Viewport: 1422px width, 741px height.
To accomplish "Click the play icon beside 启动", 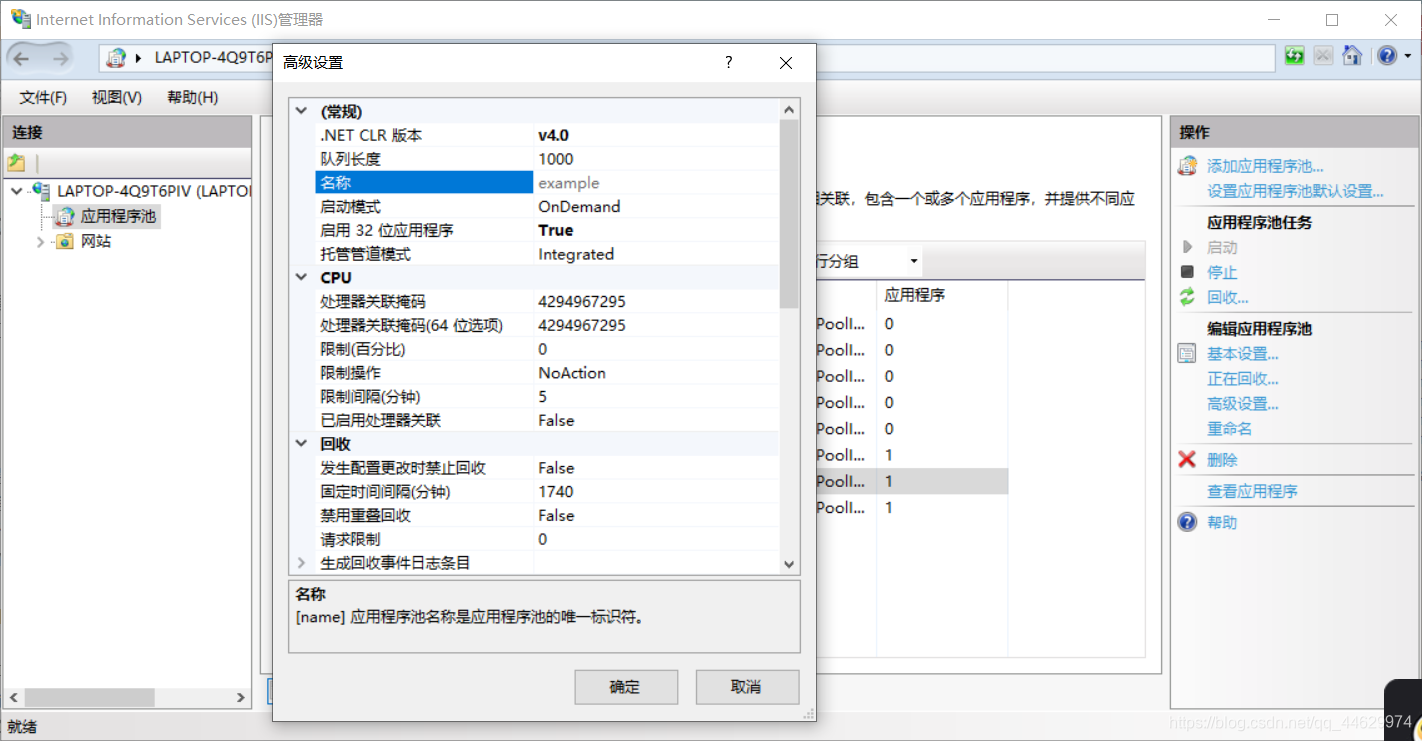I will click(x=1186, y=246).
